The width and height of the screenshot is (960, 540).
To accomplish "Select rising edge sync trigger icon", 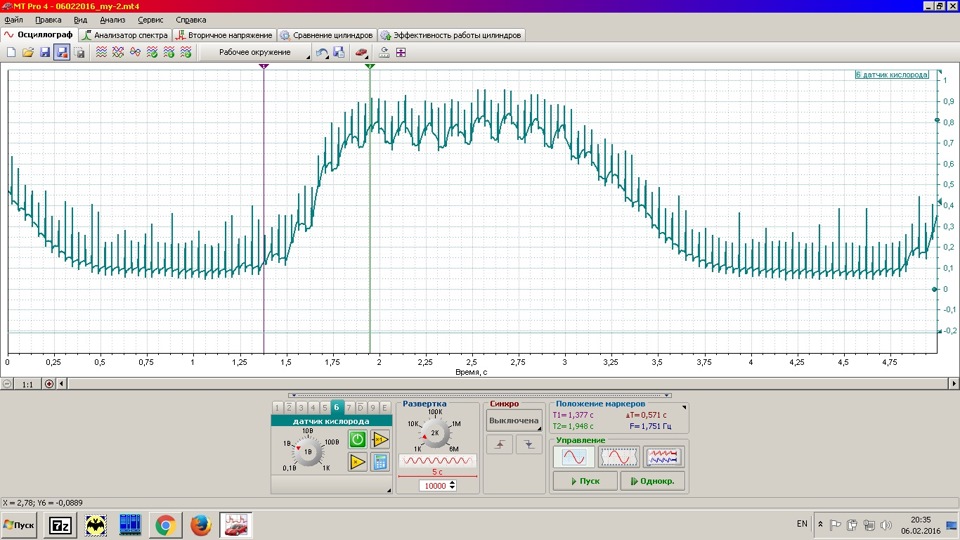I will 500,444.
